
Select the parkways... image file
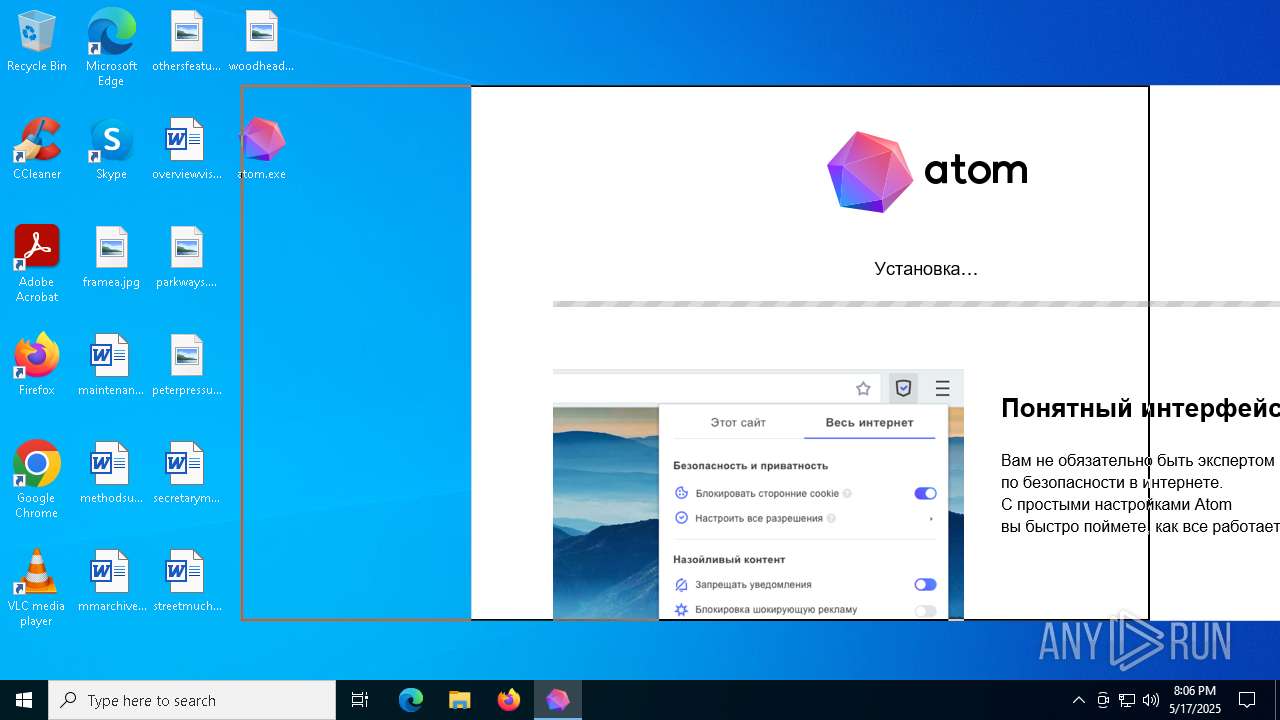coord(186,258)
